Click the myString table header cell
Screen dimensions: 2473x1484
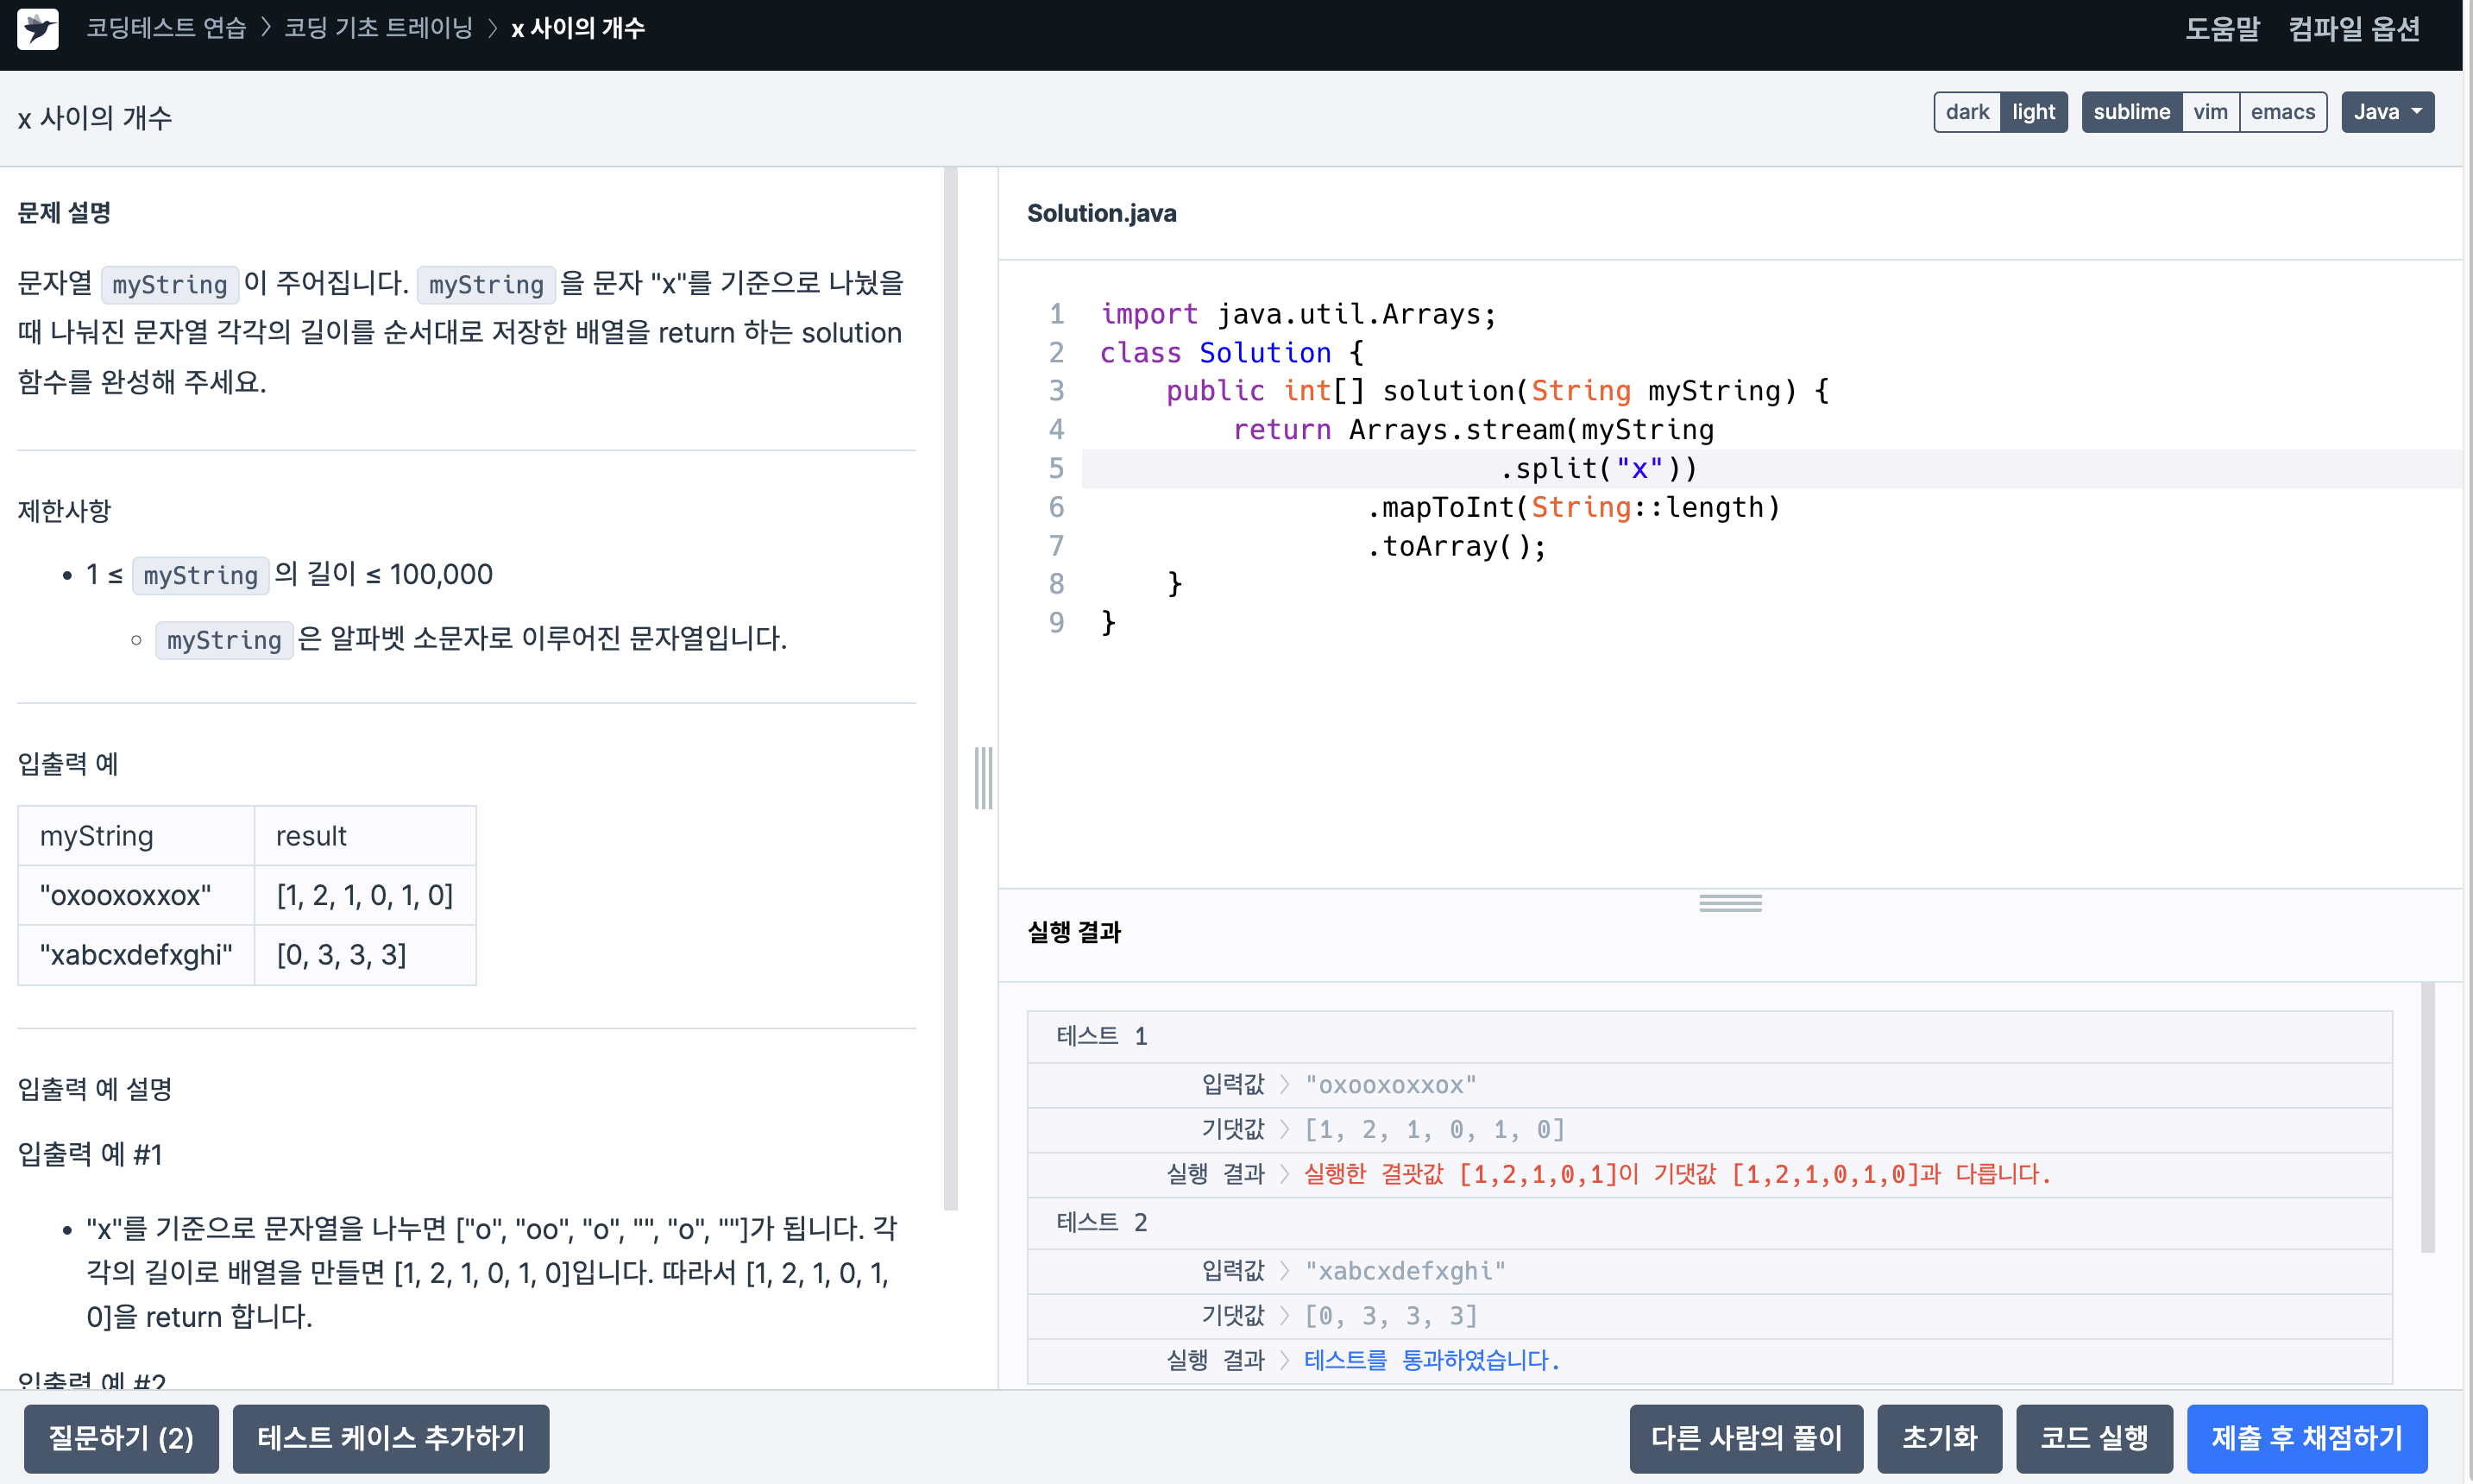(x=136, y=836)
